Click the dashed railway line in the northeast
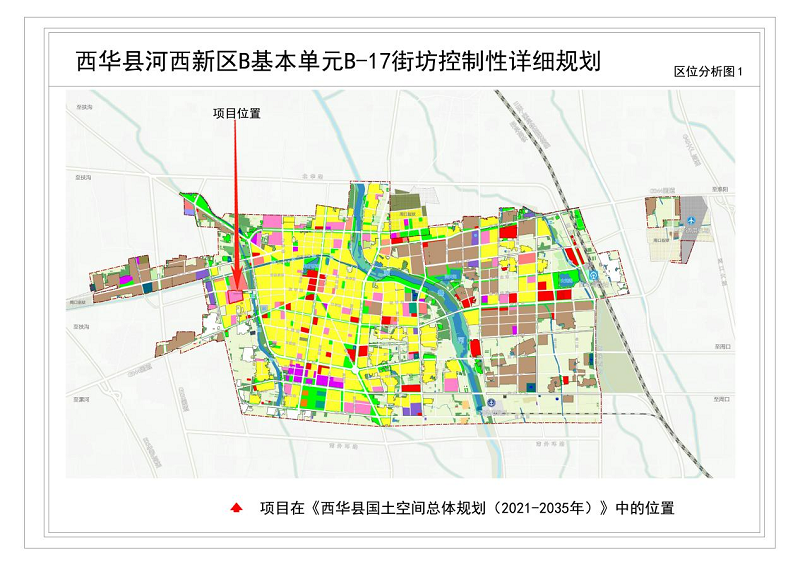The image size is (800, 565). (x=528, y=130)
